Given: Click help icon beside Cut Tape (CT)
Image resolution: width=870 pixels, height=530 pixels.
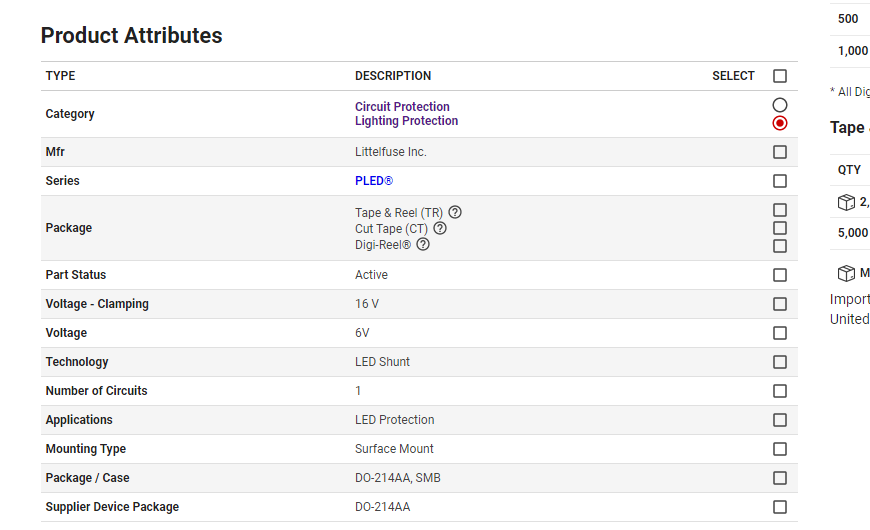Looking at the screenshot, I should click(x=440, y=228).
